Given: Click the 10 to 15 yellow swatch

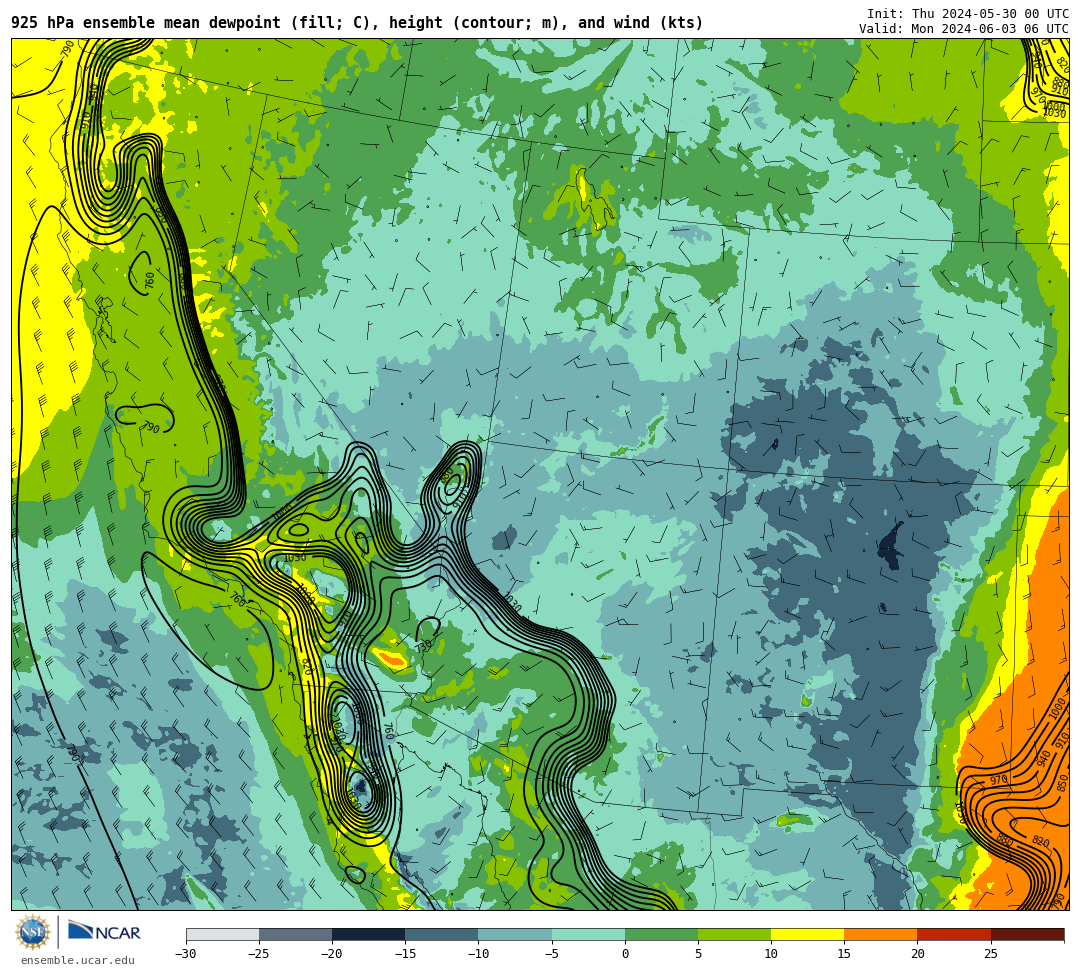Looking at the screenshot, I should click(807, 934).
